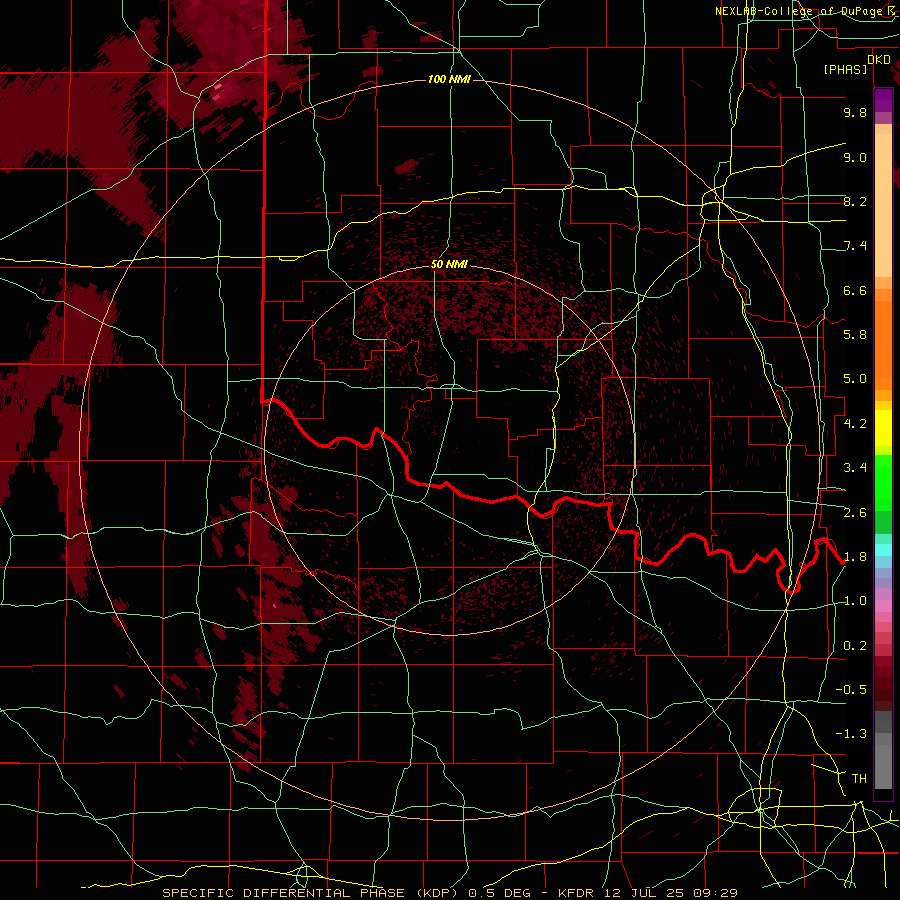
Task: Click the -1.3 value on color scale
Action: [851, 734]
